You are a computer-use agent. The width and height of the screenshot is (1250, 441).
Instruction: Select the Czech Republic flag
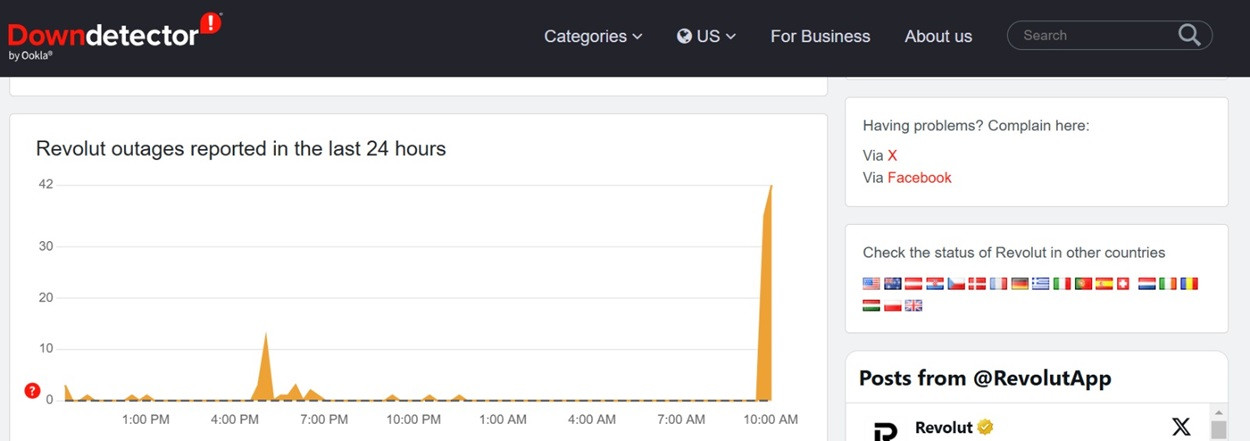click(956, 284)
